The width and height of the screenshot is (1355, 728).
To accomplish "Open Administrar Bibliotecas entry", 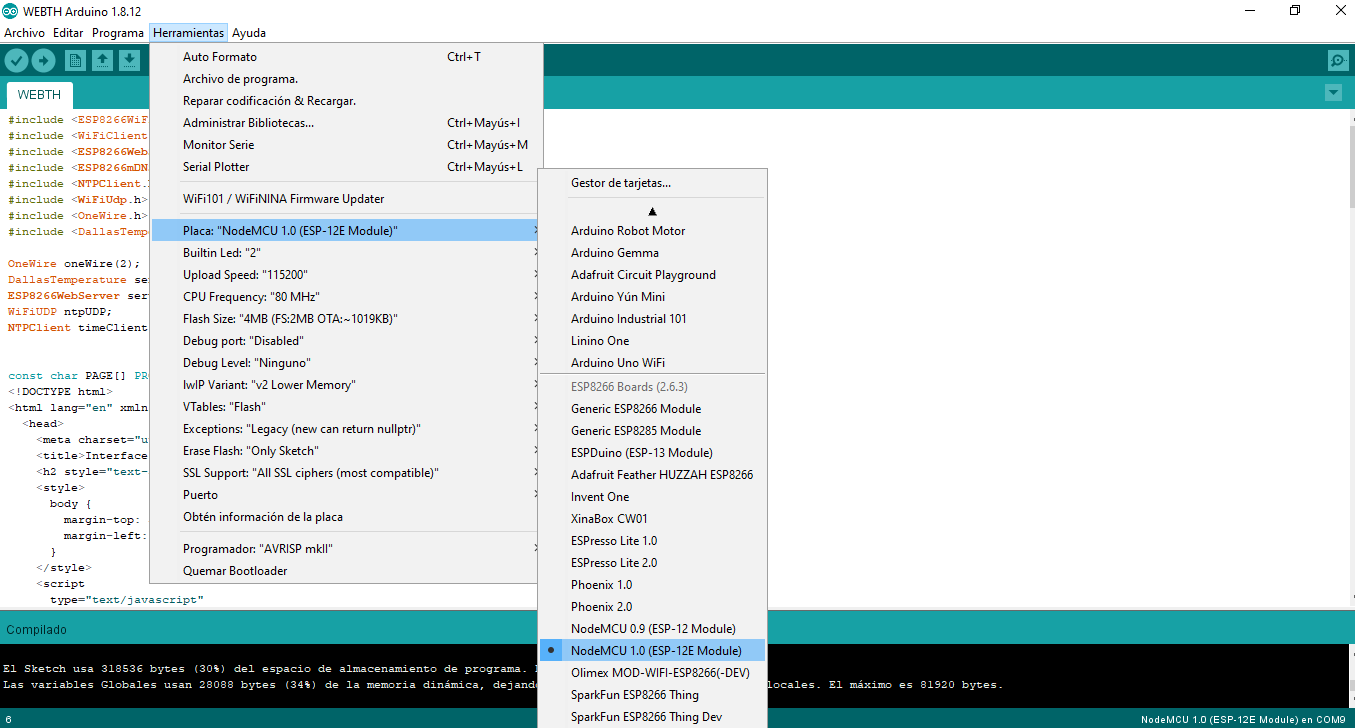I will [x=346, y=123].
